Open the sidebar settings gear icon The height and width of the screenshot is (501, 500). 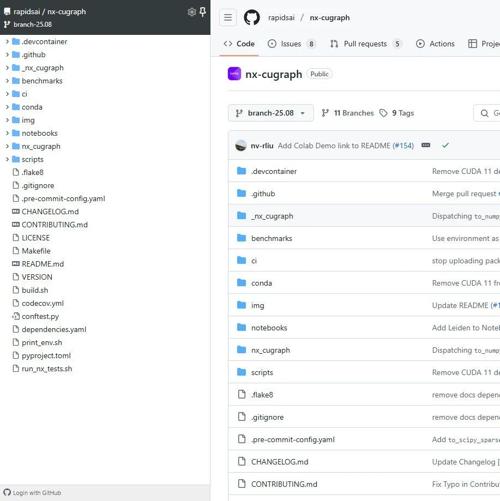pyautogui.click(x=192, y=12)
